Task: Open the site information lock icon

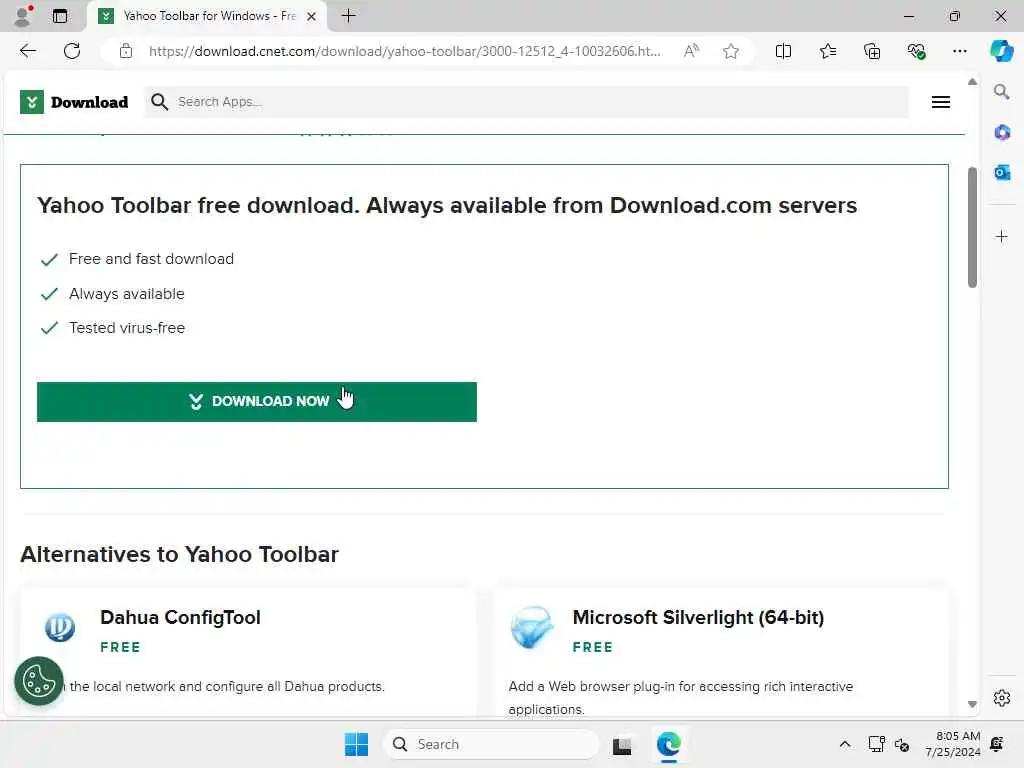Action: tap(126, 51)
